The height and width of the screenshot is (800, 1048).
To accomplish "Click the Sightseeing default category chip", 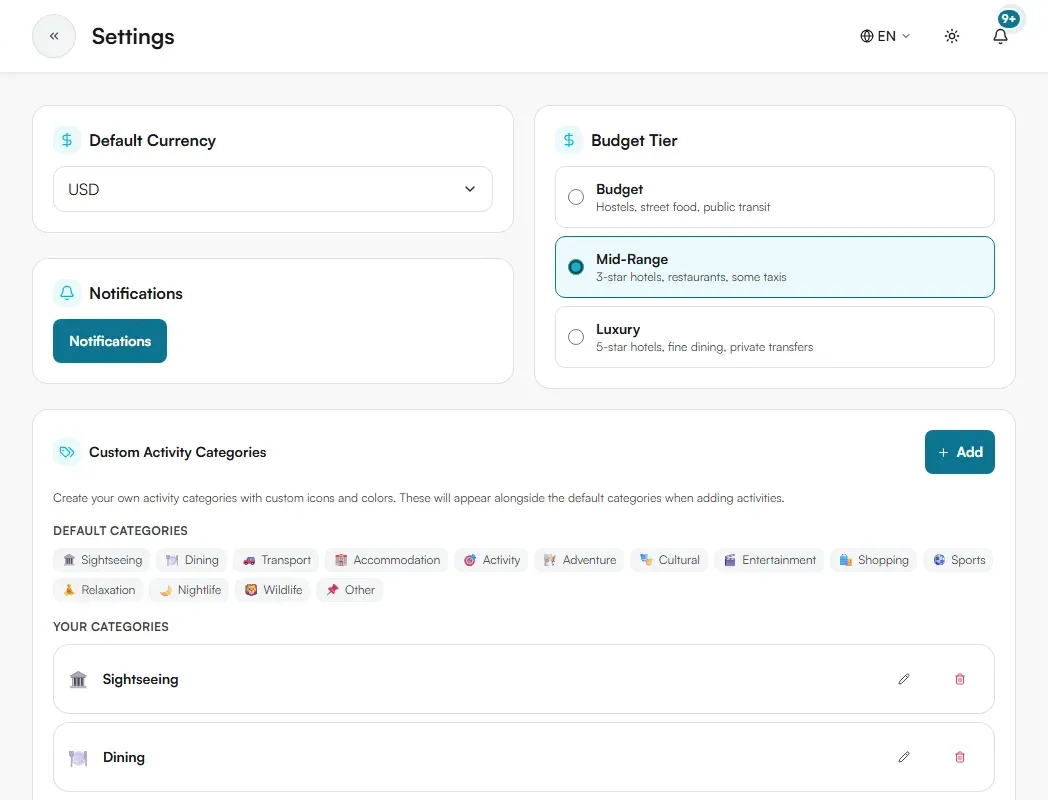I will pyautogui.click(x=102, y=560).
